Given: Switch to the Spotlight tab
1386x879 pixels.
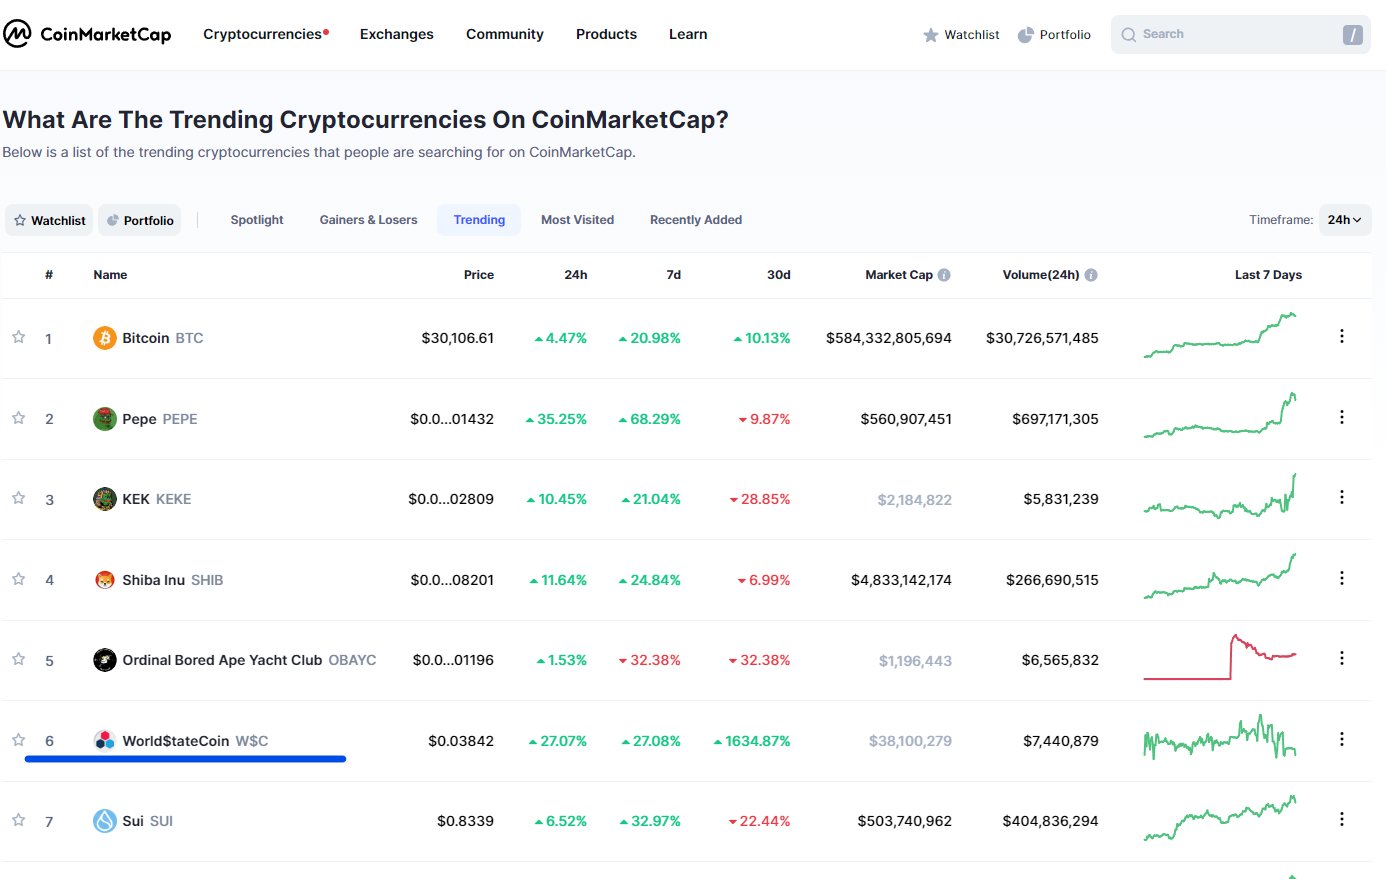Looking at the screenshot, I should coord(257,220).
